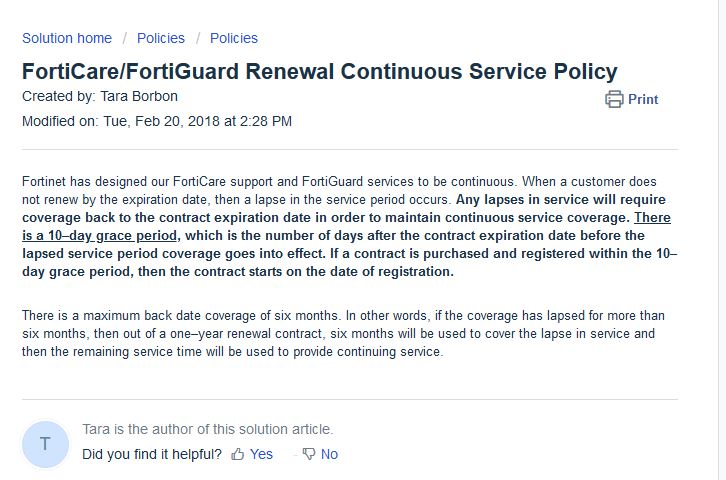The height and width of the screenshot is (480, 726).
Task: Open the last Policies breadcrumb link
Action: pos(234,38)
